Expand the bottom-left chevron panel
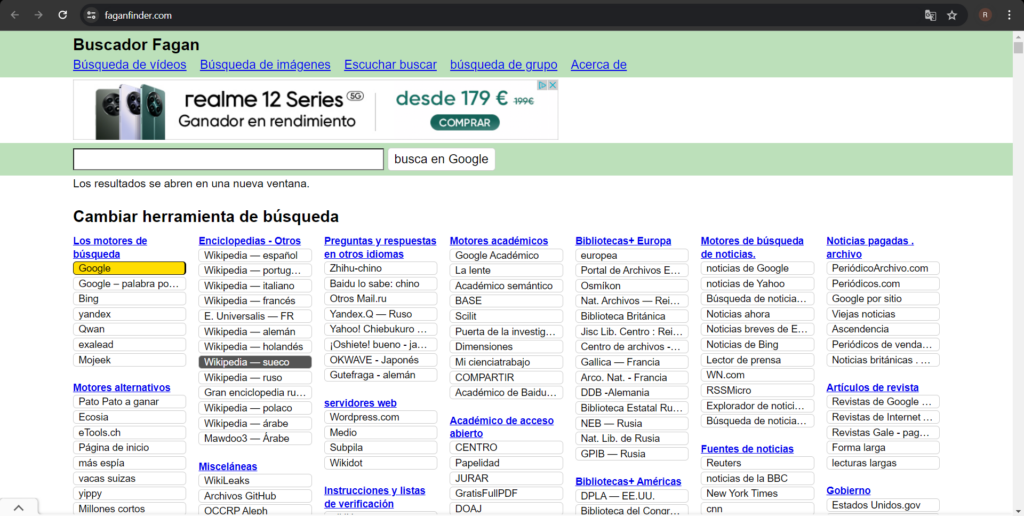 (18, 508)
